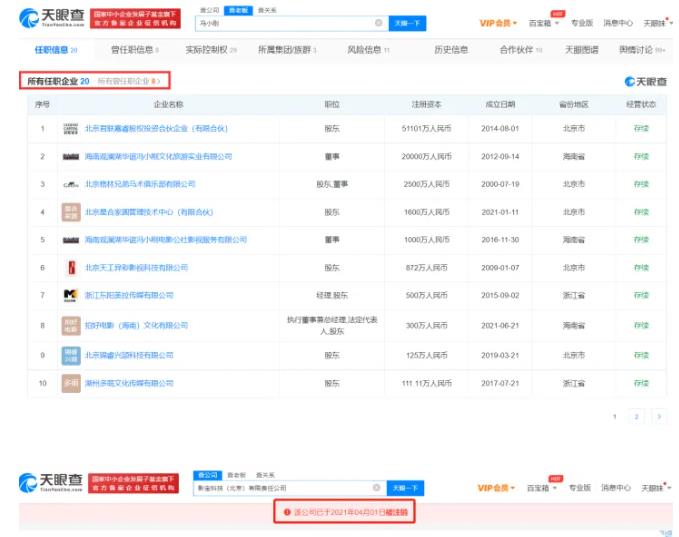This screenshot has width=679, height=537.
Task: Go to page 2 of the company list
Action: click(x=636, y=417)
